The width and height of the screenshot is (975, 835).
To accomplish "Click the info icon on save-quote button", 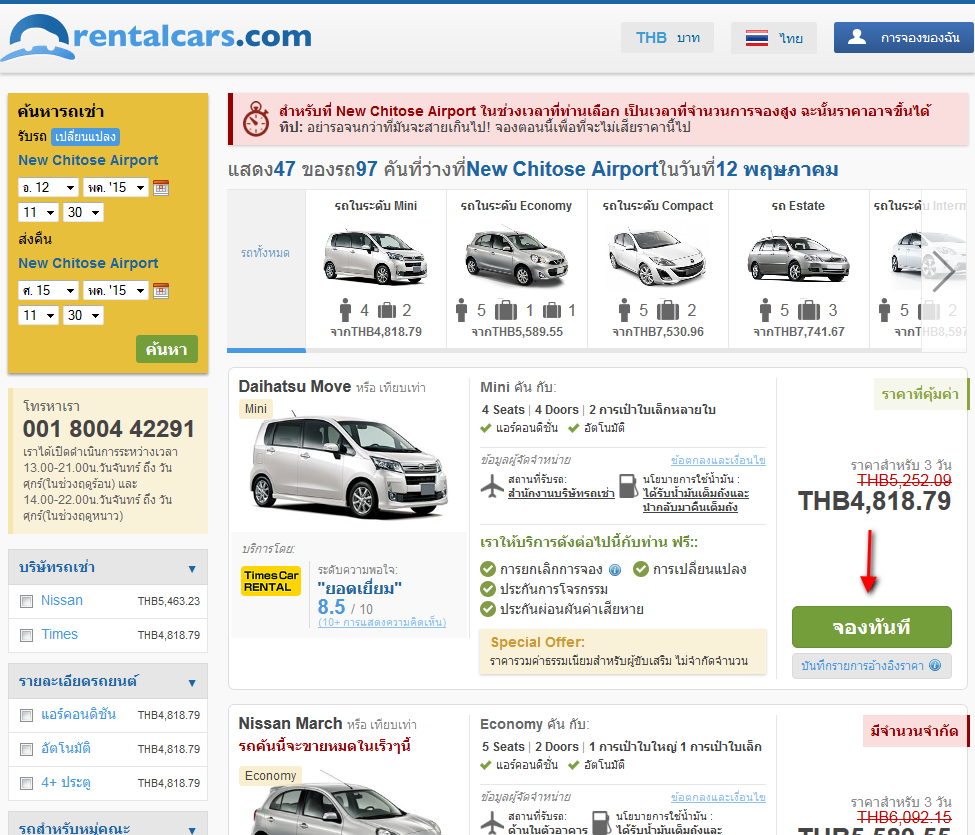I will [935, 665].
